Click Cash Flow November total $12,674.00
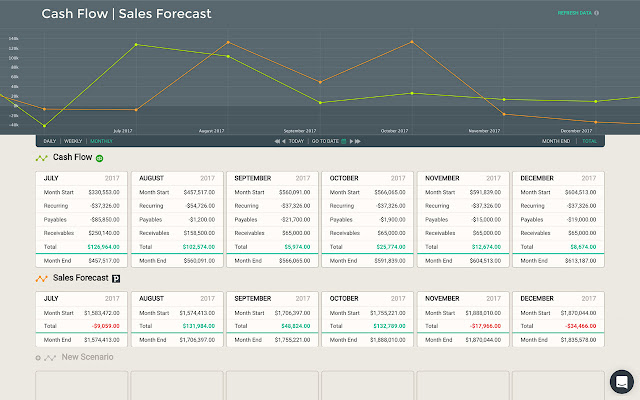This screenshot has height=400, width=640. point(486,247)
